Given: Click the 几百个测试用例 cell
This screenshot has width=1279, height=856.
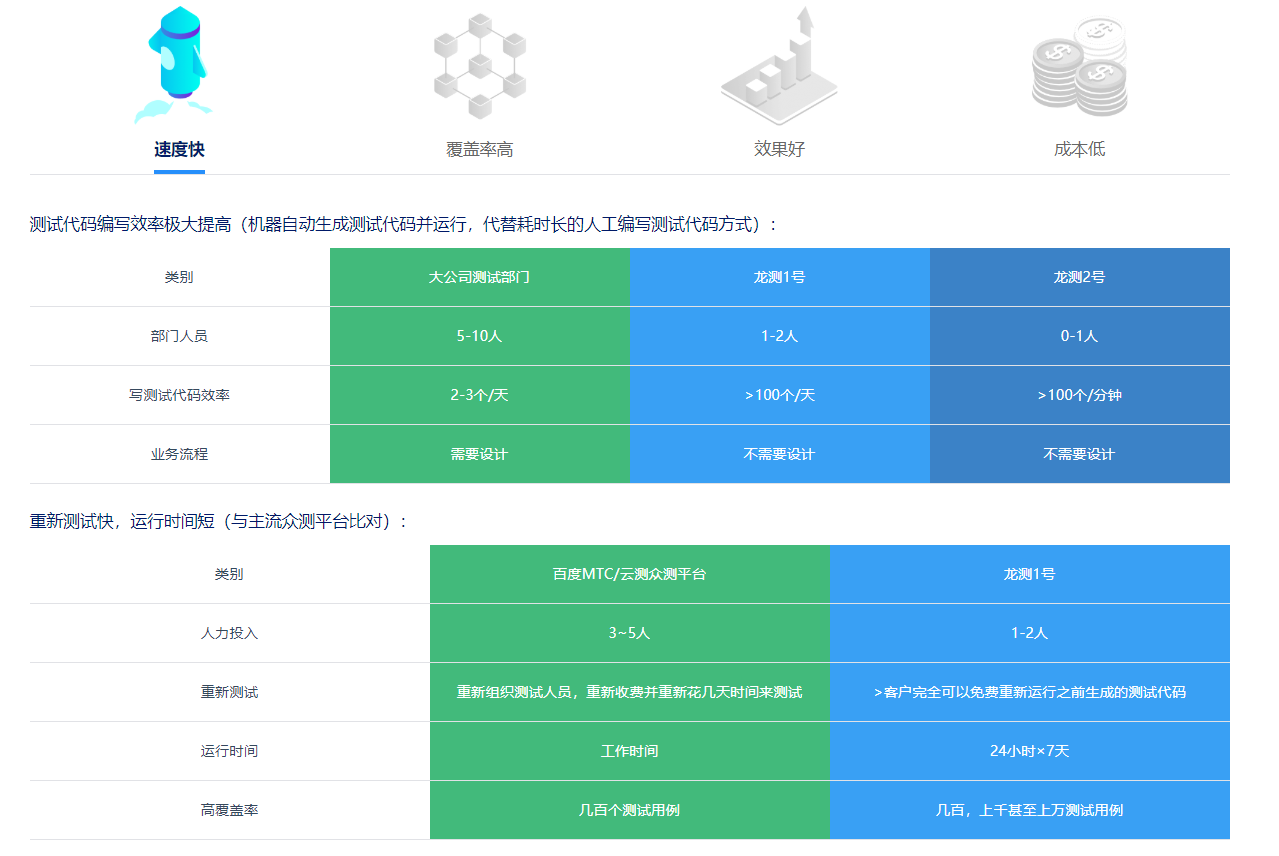Looking at the screenshot, I should (630, 810).
